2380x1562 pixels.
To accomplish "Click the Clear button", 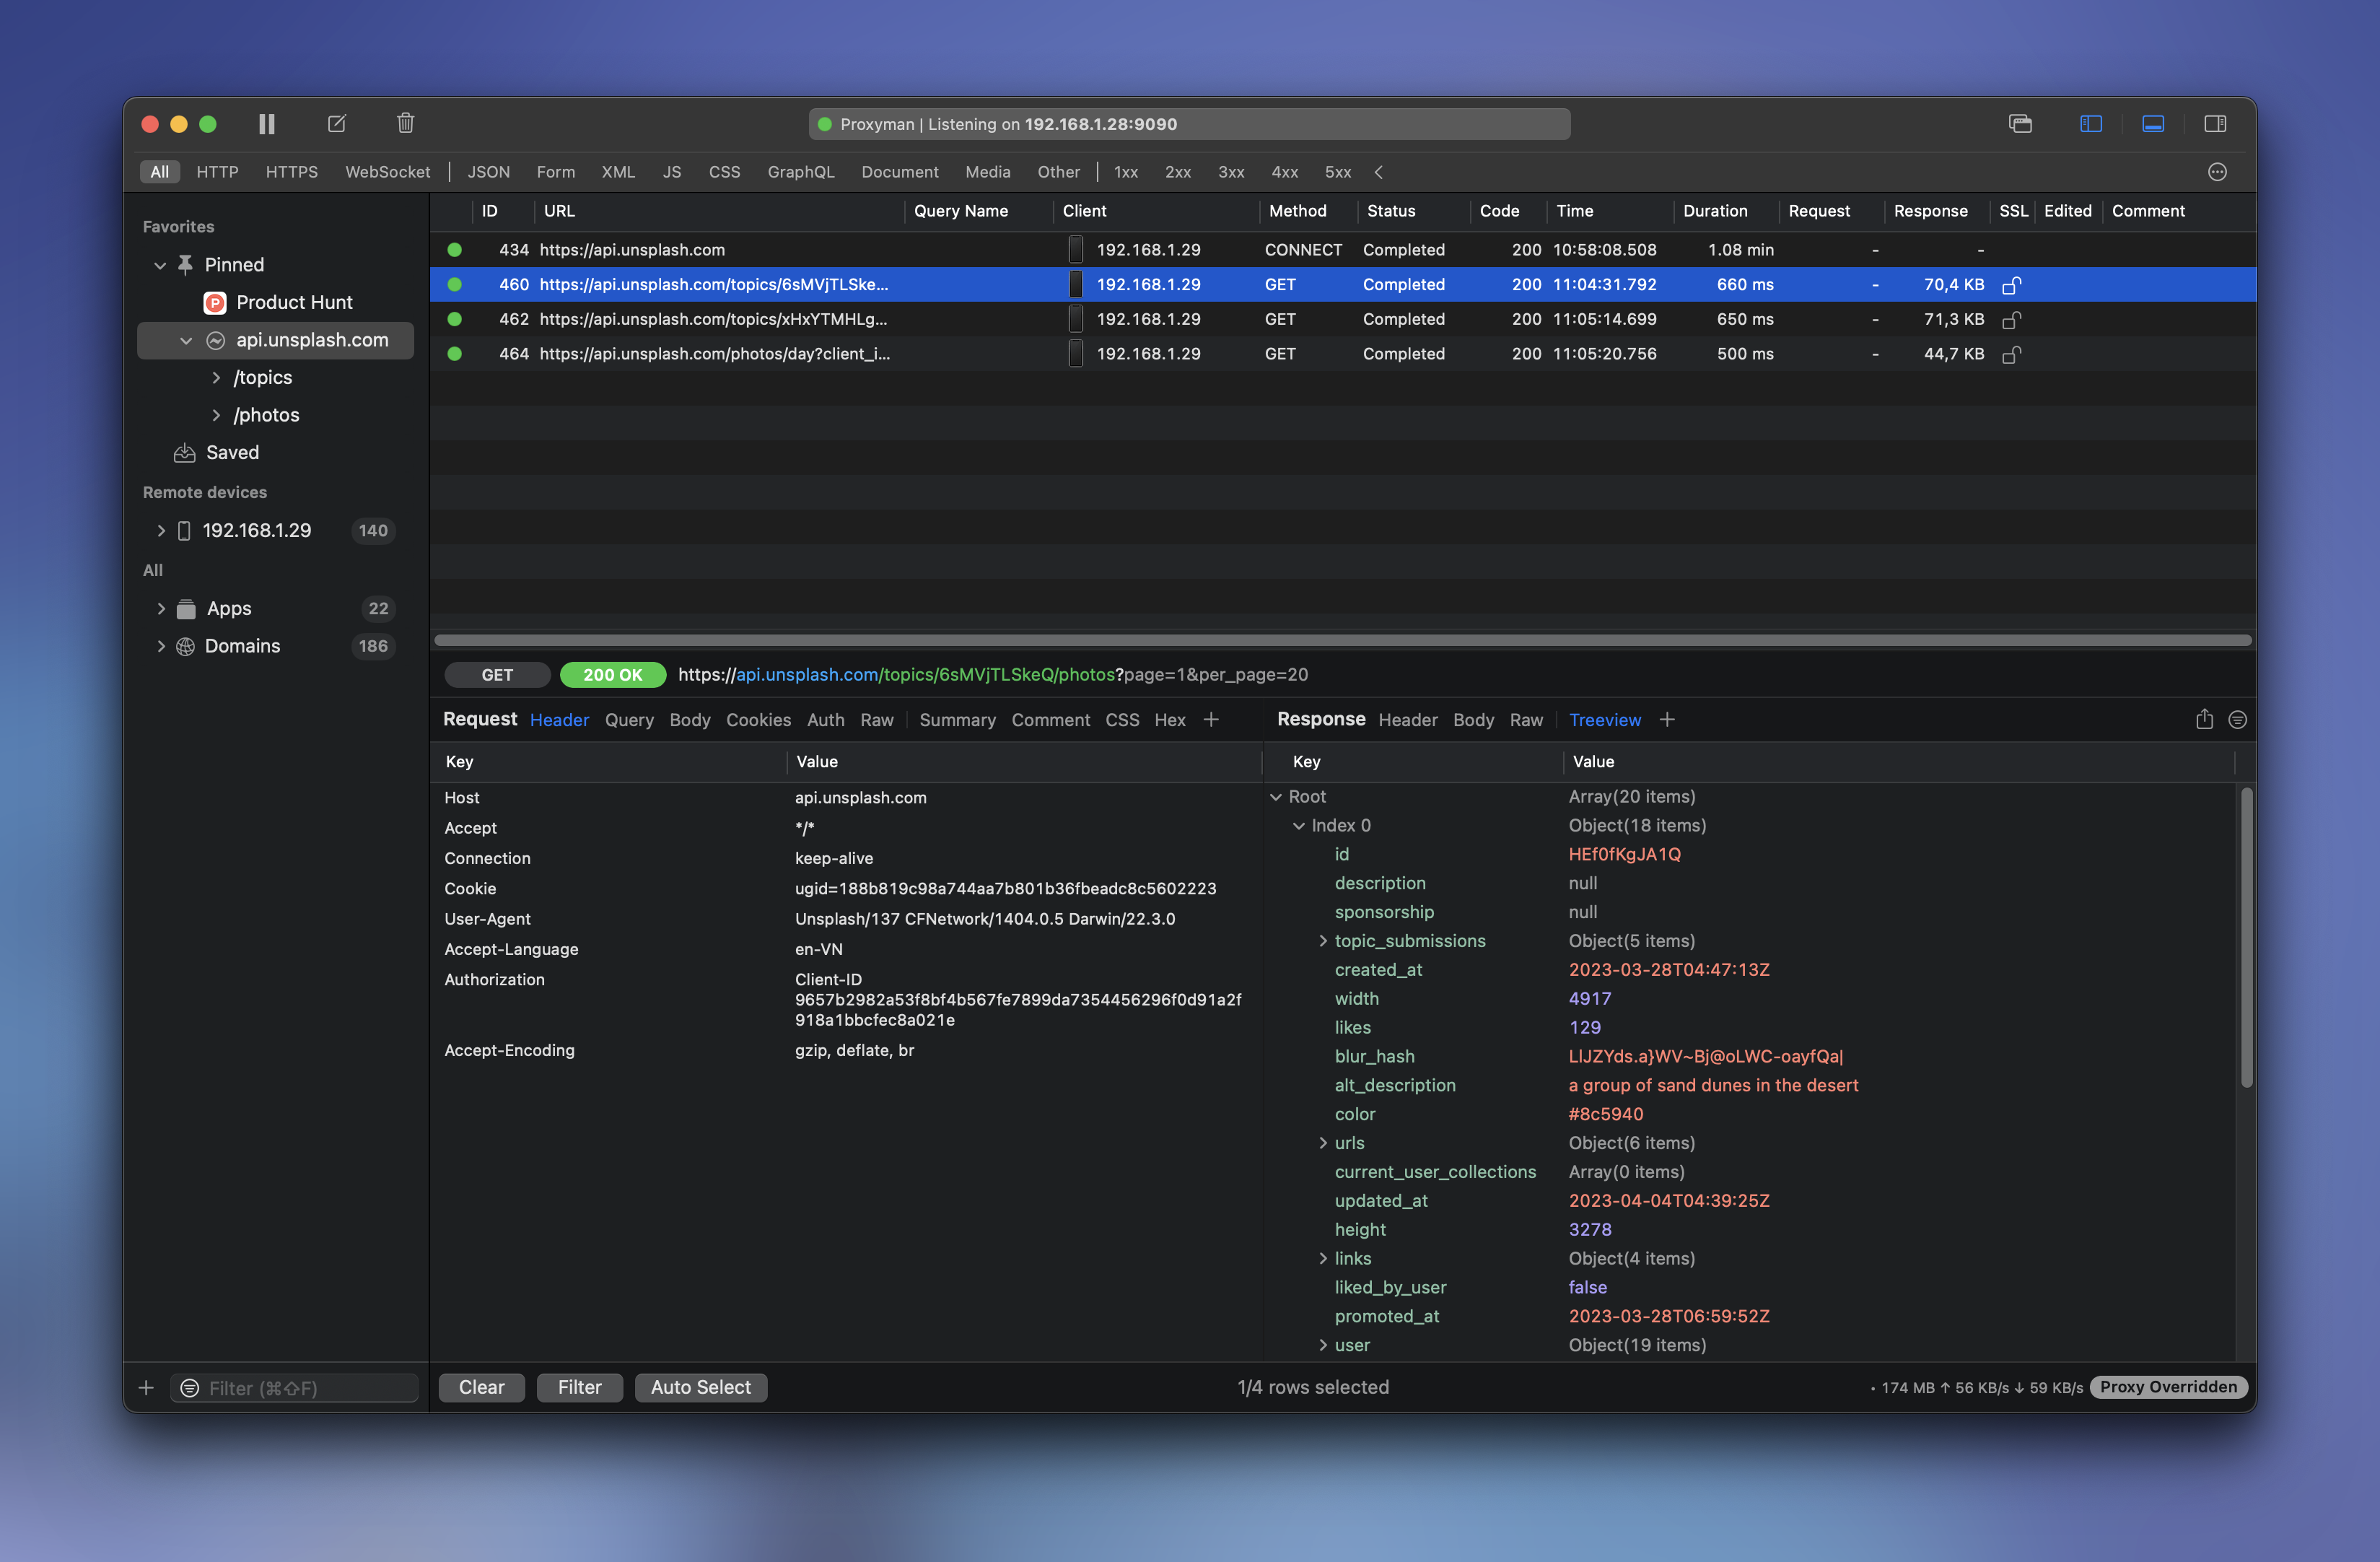I will [x=482, y=1388].
